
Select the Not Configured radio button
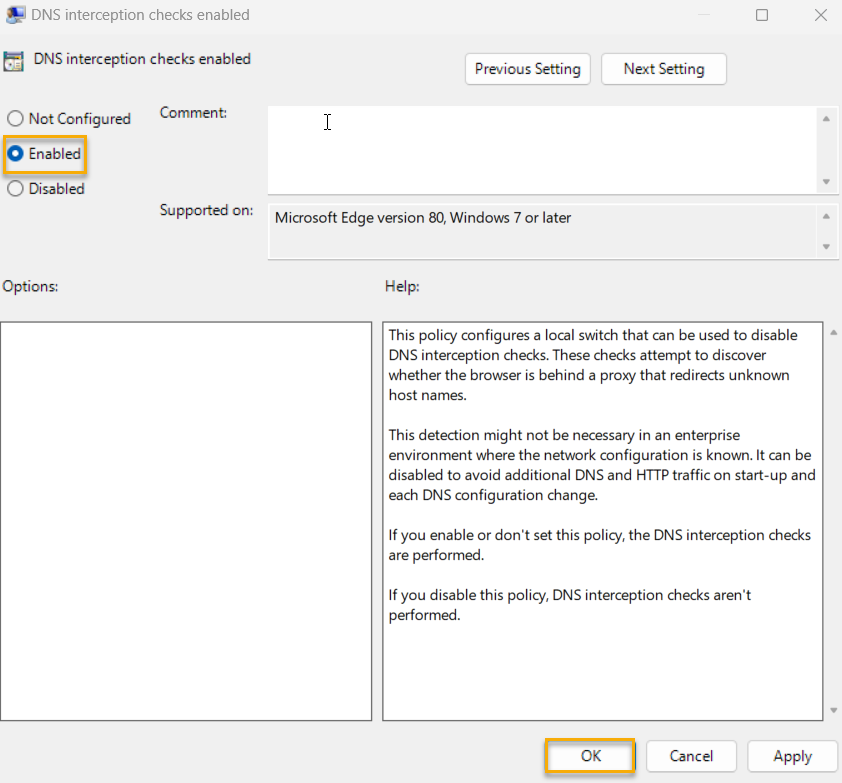point(15,118)
